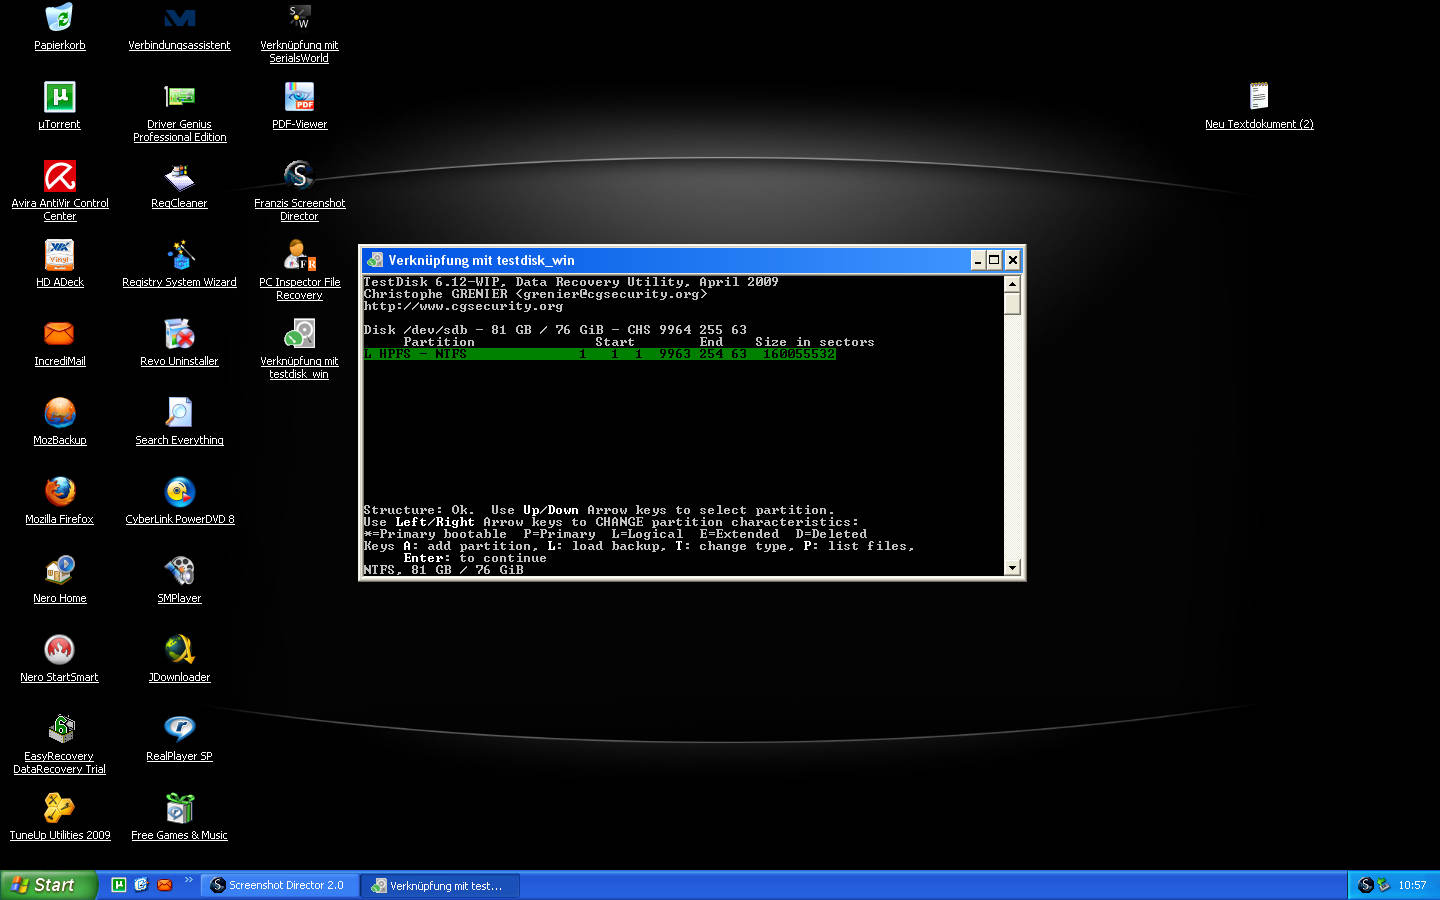Click the 'Structure: Ok.' status text
The width and height of the screenshot is (1440, 900).
[x=419, y=510]
